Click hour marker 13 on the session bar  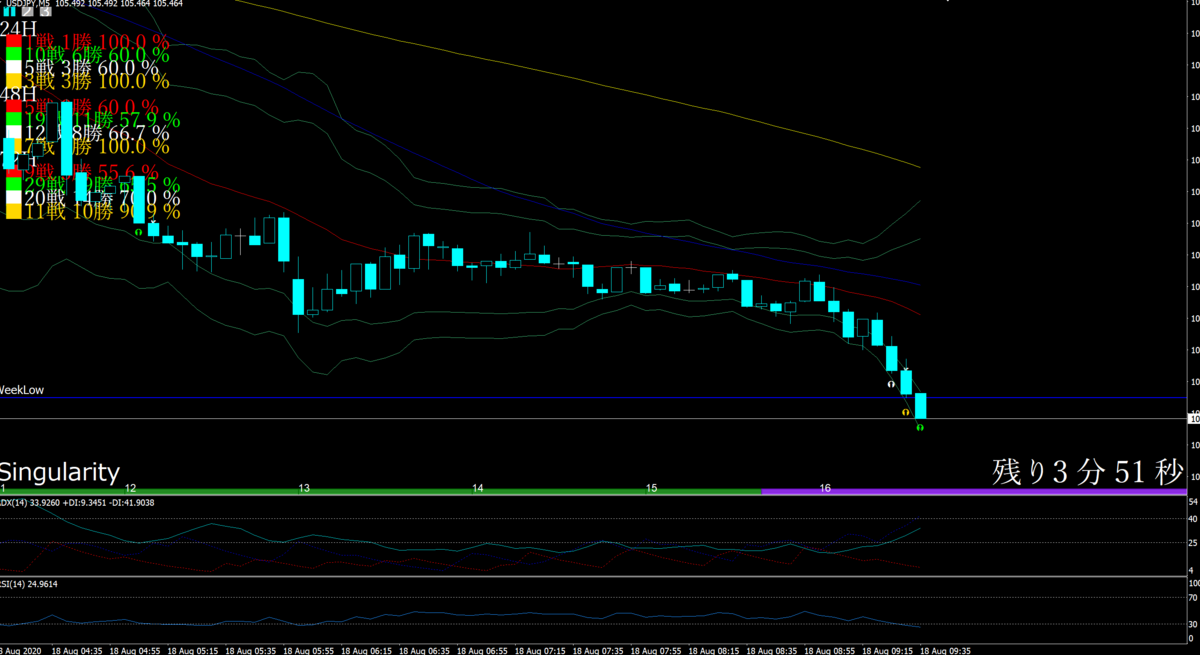click(304, 488)
